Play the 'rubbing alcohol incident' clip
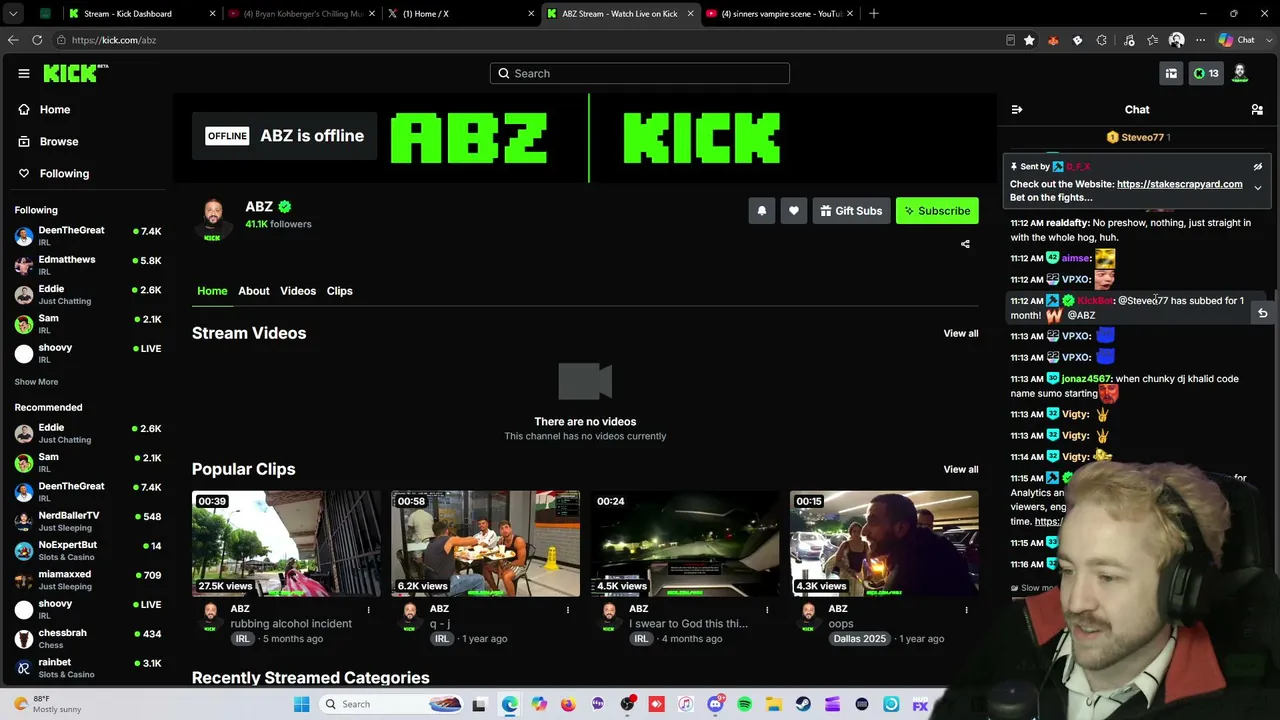Viewport: 1280px width, 720px height. [x=286, y=543]
